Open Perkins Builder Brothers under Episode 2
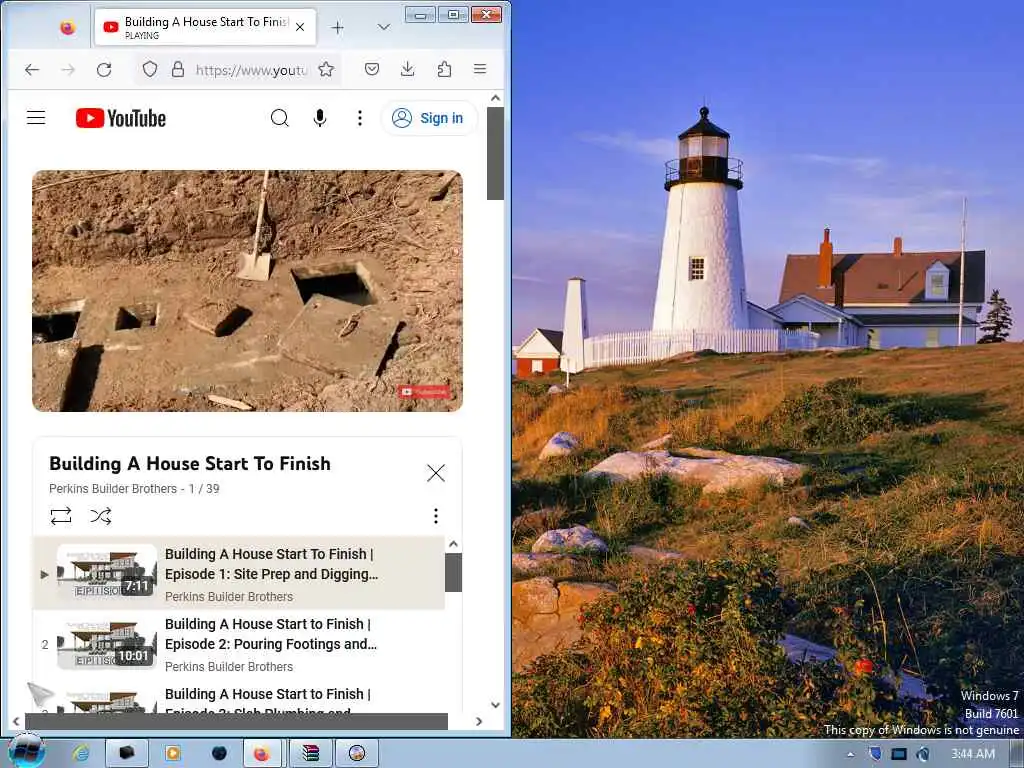1024x768 pixels. 229,667
